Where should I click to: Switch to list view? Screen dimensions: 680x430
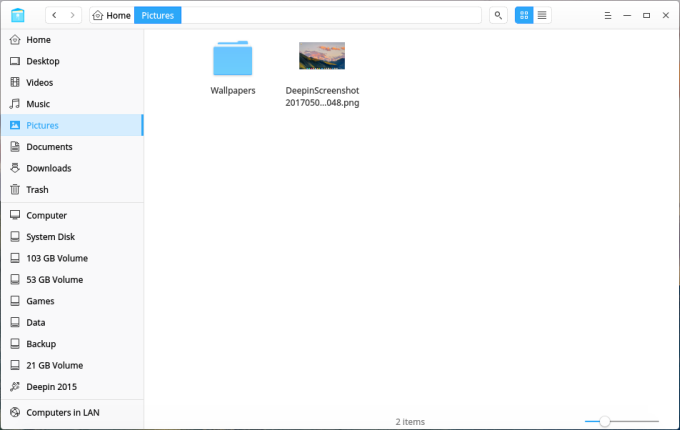coord(542,15)
